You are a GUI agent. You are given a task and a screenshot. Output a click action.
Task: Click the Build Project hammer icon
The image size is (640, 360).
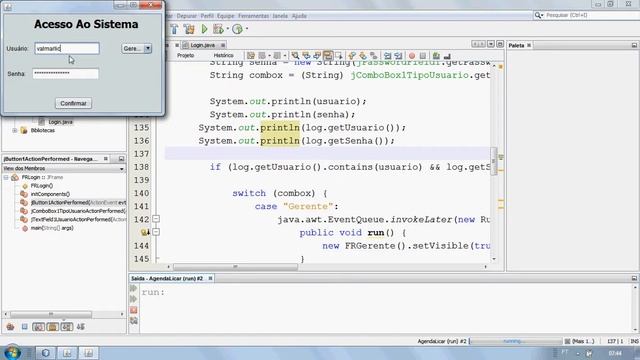(174, 29)
